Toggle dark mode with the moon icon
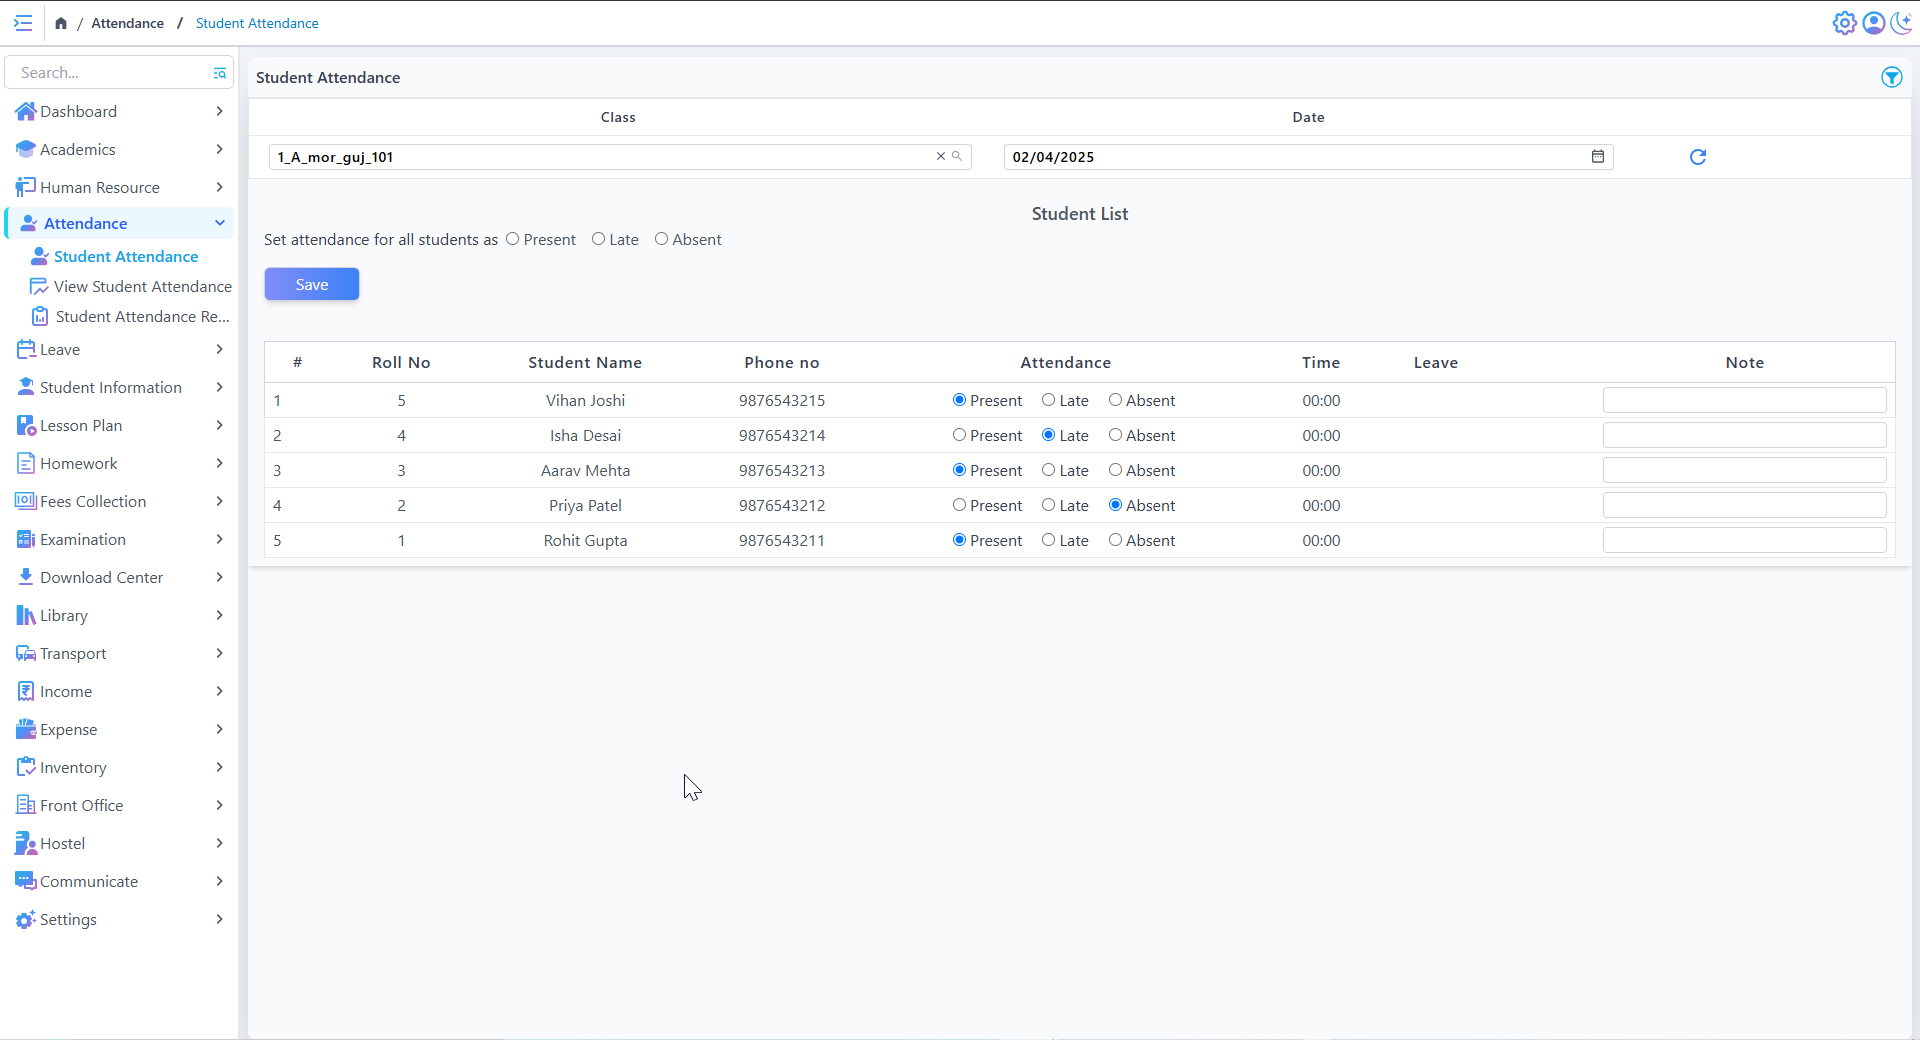Image resolution: width=1920 pixels, height=1040 pixels. [1901, 23]
